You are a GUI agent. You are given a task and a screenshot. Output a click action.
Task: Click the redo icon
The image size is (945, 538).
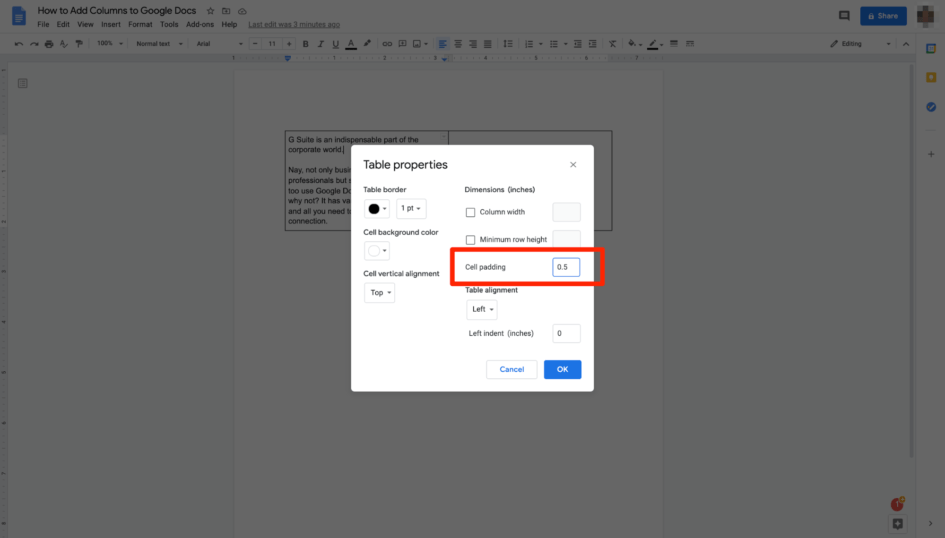pos(34,44)
